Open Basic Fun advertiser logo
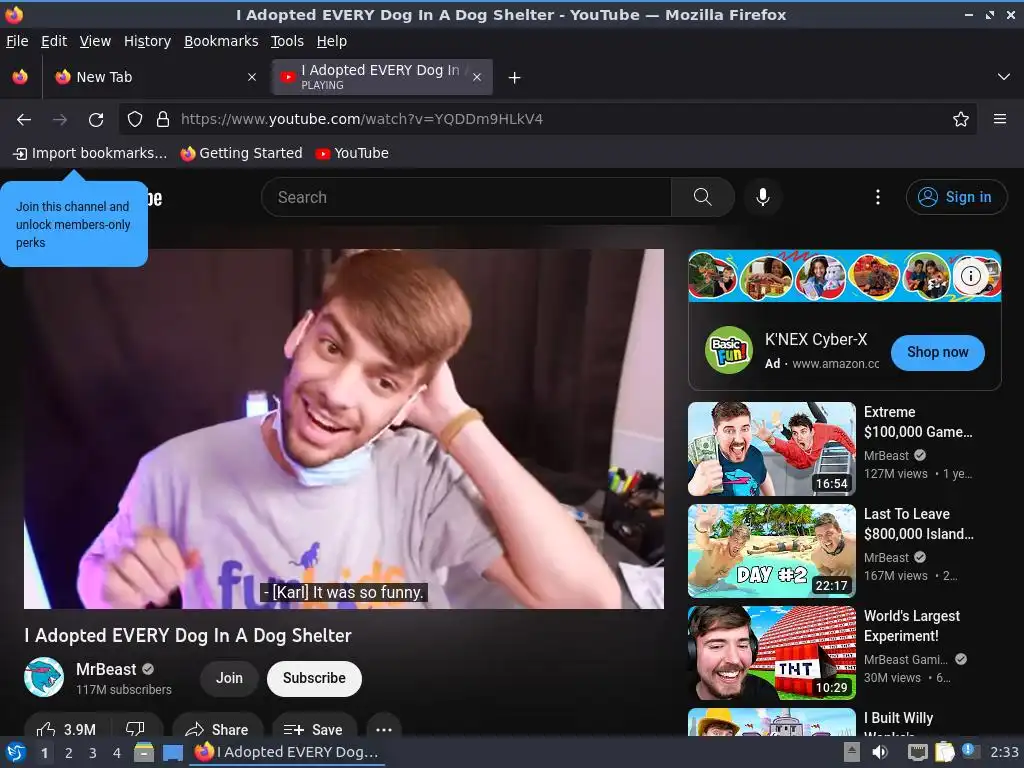 point(729,350)
